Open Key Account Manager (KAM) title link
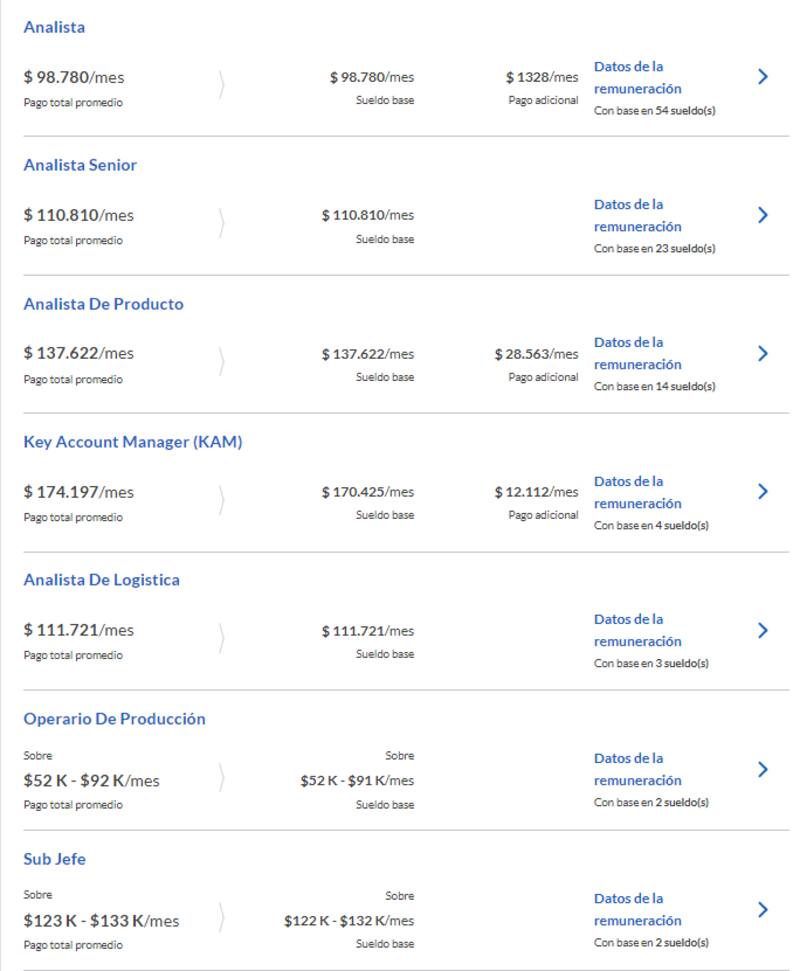This screenshot has width=800, height=971. 132,442
